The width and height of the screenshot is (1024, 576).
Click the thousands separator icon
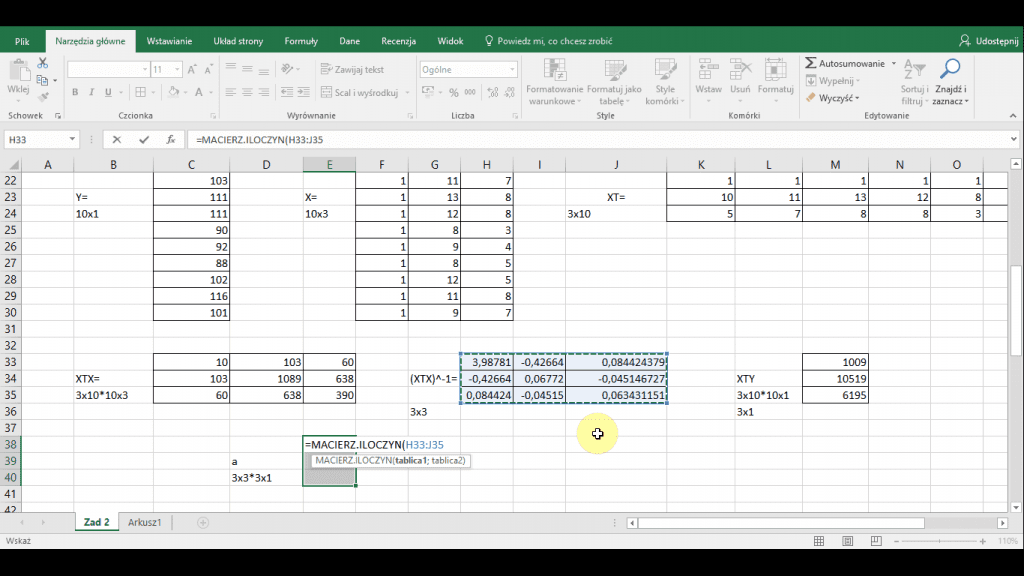pyautogui.click(x=470, y=93)
